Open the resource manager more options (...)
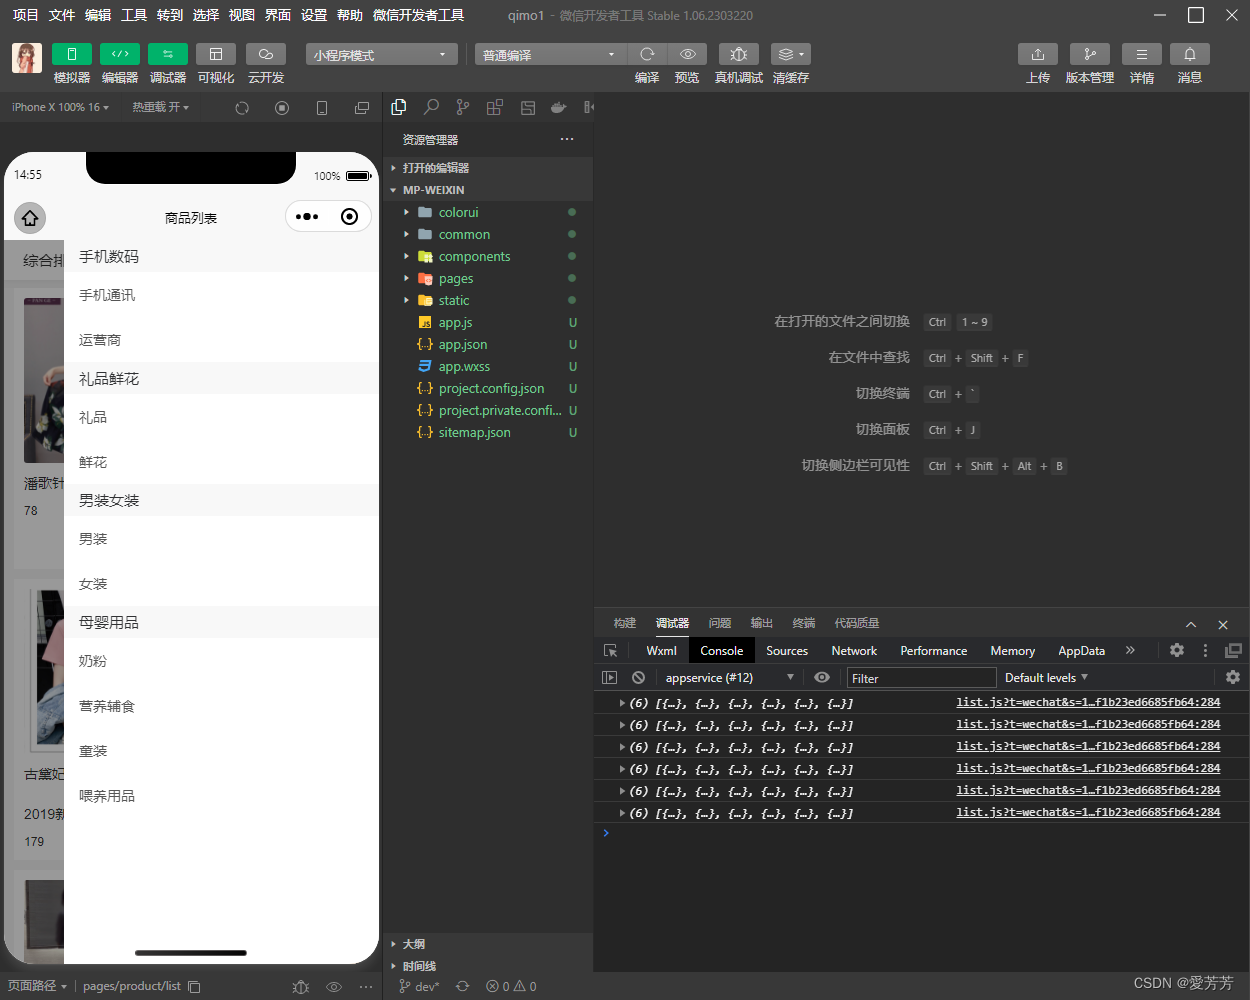The image size is (1250, 1000). click(x=567, y=139)
